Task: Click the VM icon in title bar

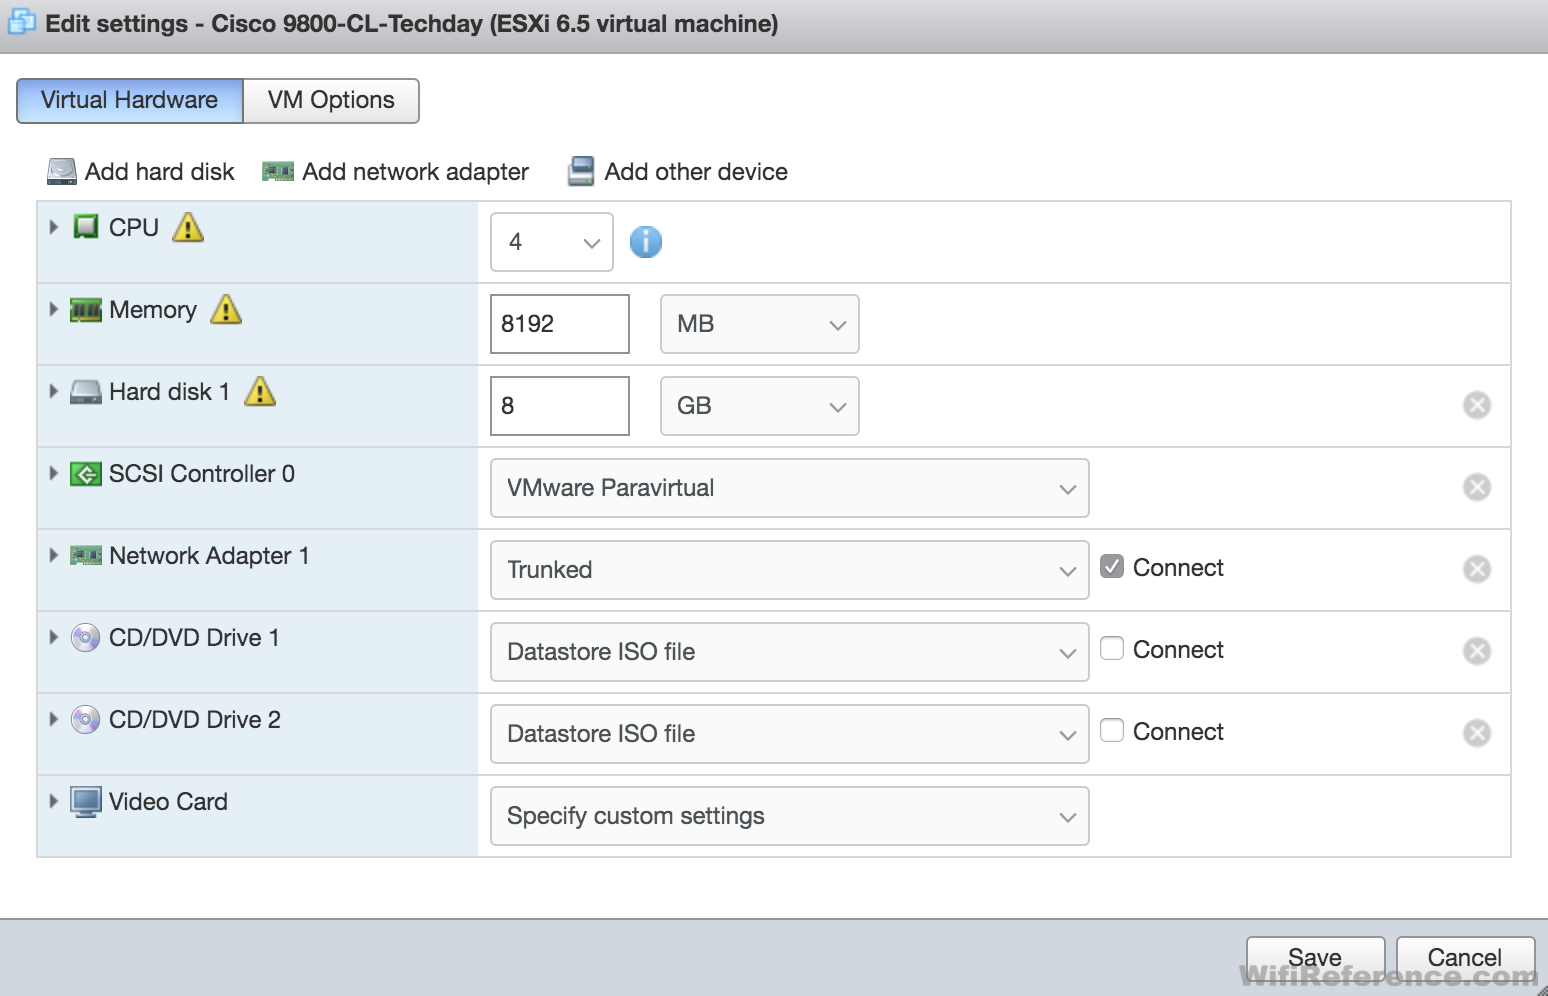Action: pyautogui.click(x=22, y=22)
